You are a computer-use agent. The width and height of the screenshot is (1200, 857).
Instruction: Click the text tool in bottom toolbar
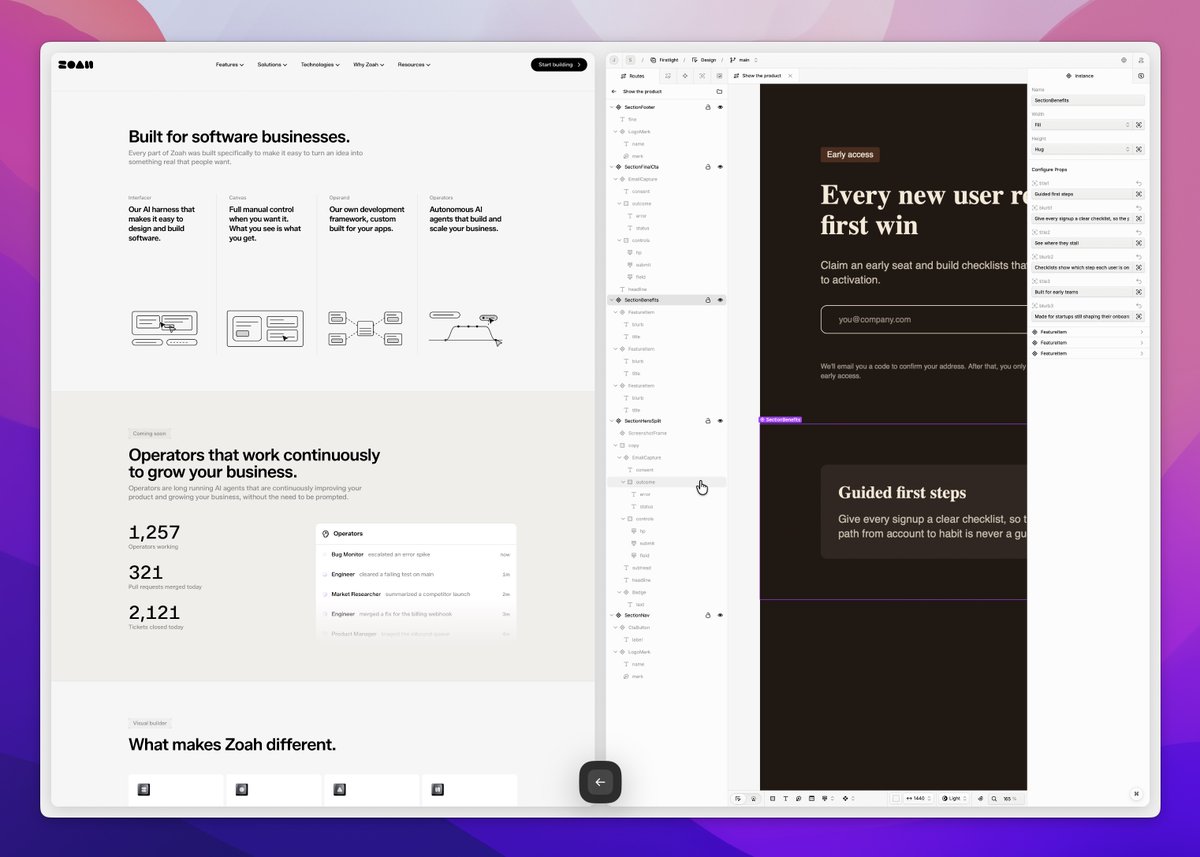pyautogui.click(x=785, y=798)
